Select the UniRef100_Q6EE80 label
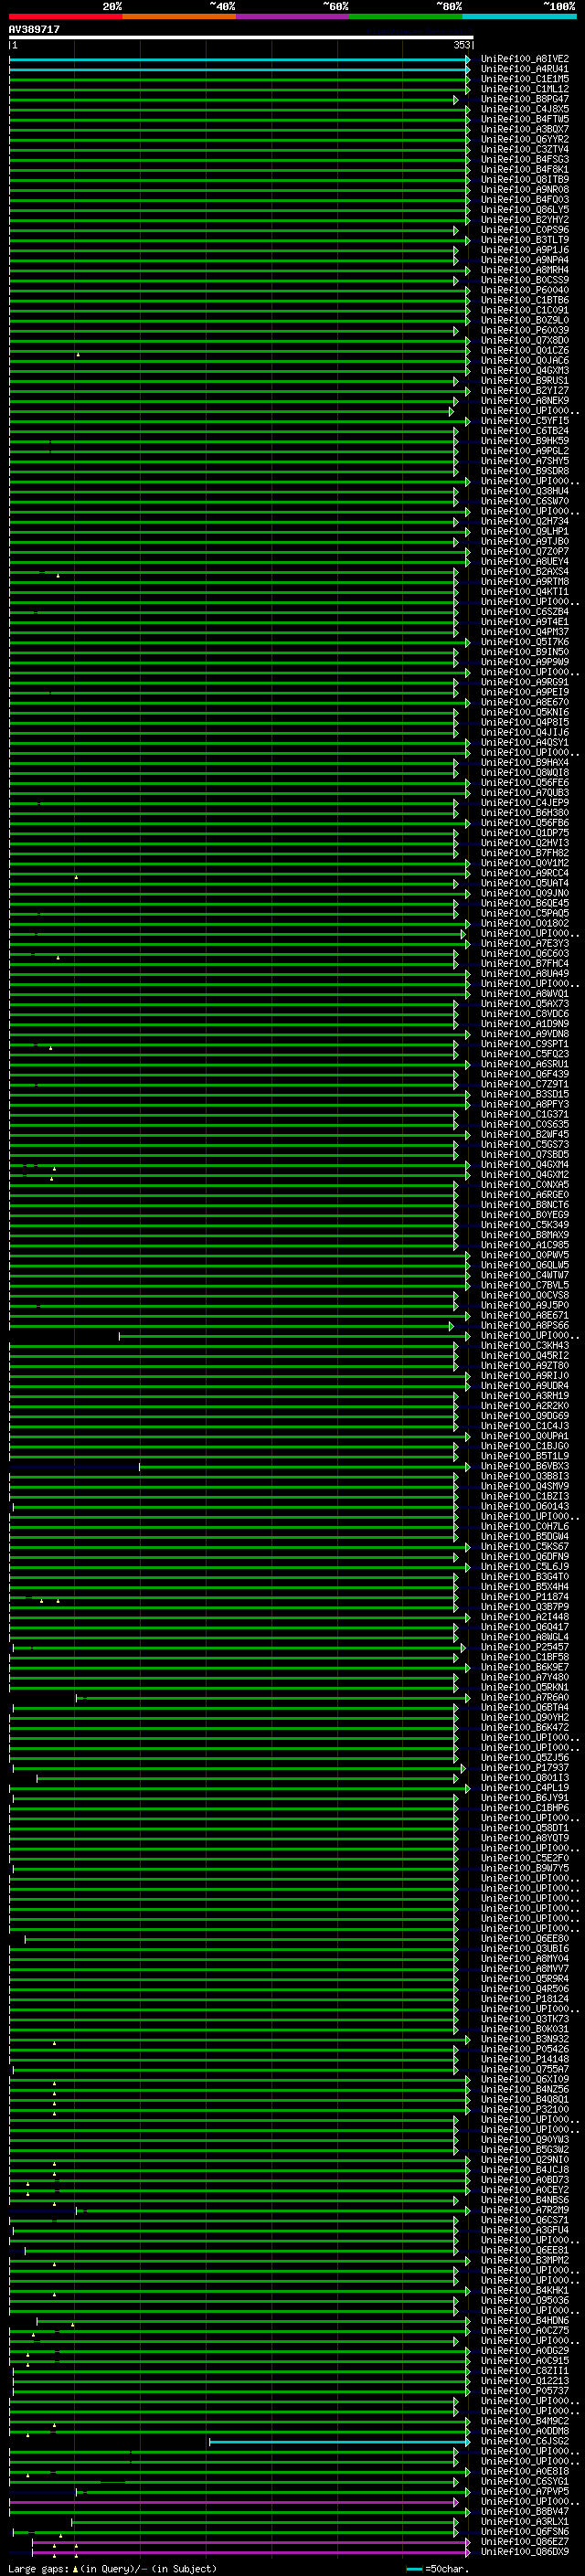This screenshot has height=2576, width=585. coord(524,1938)
